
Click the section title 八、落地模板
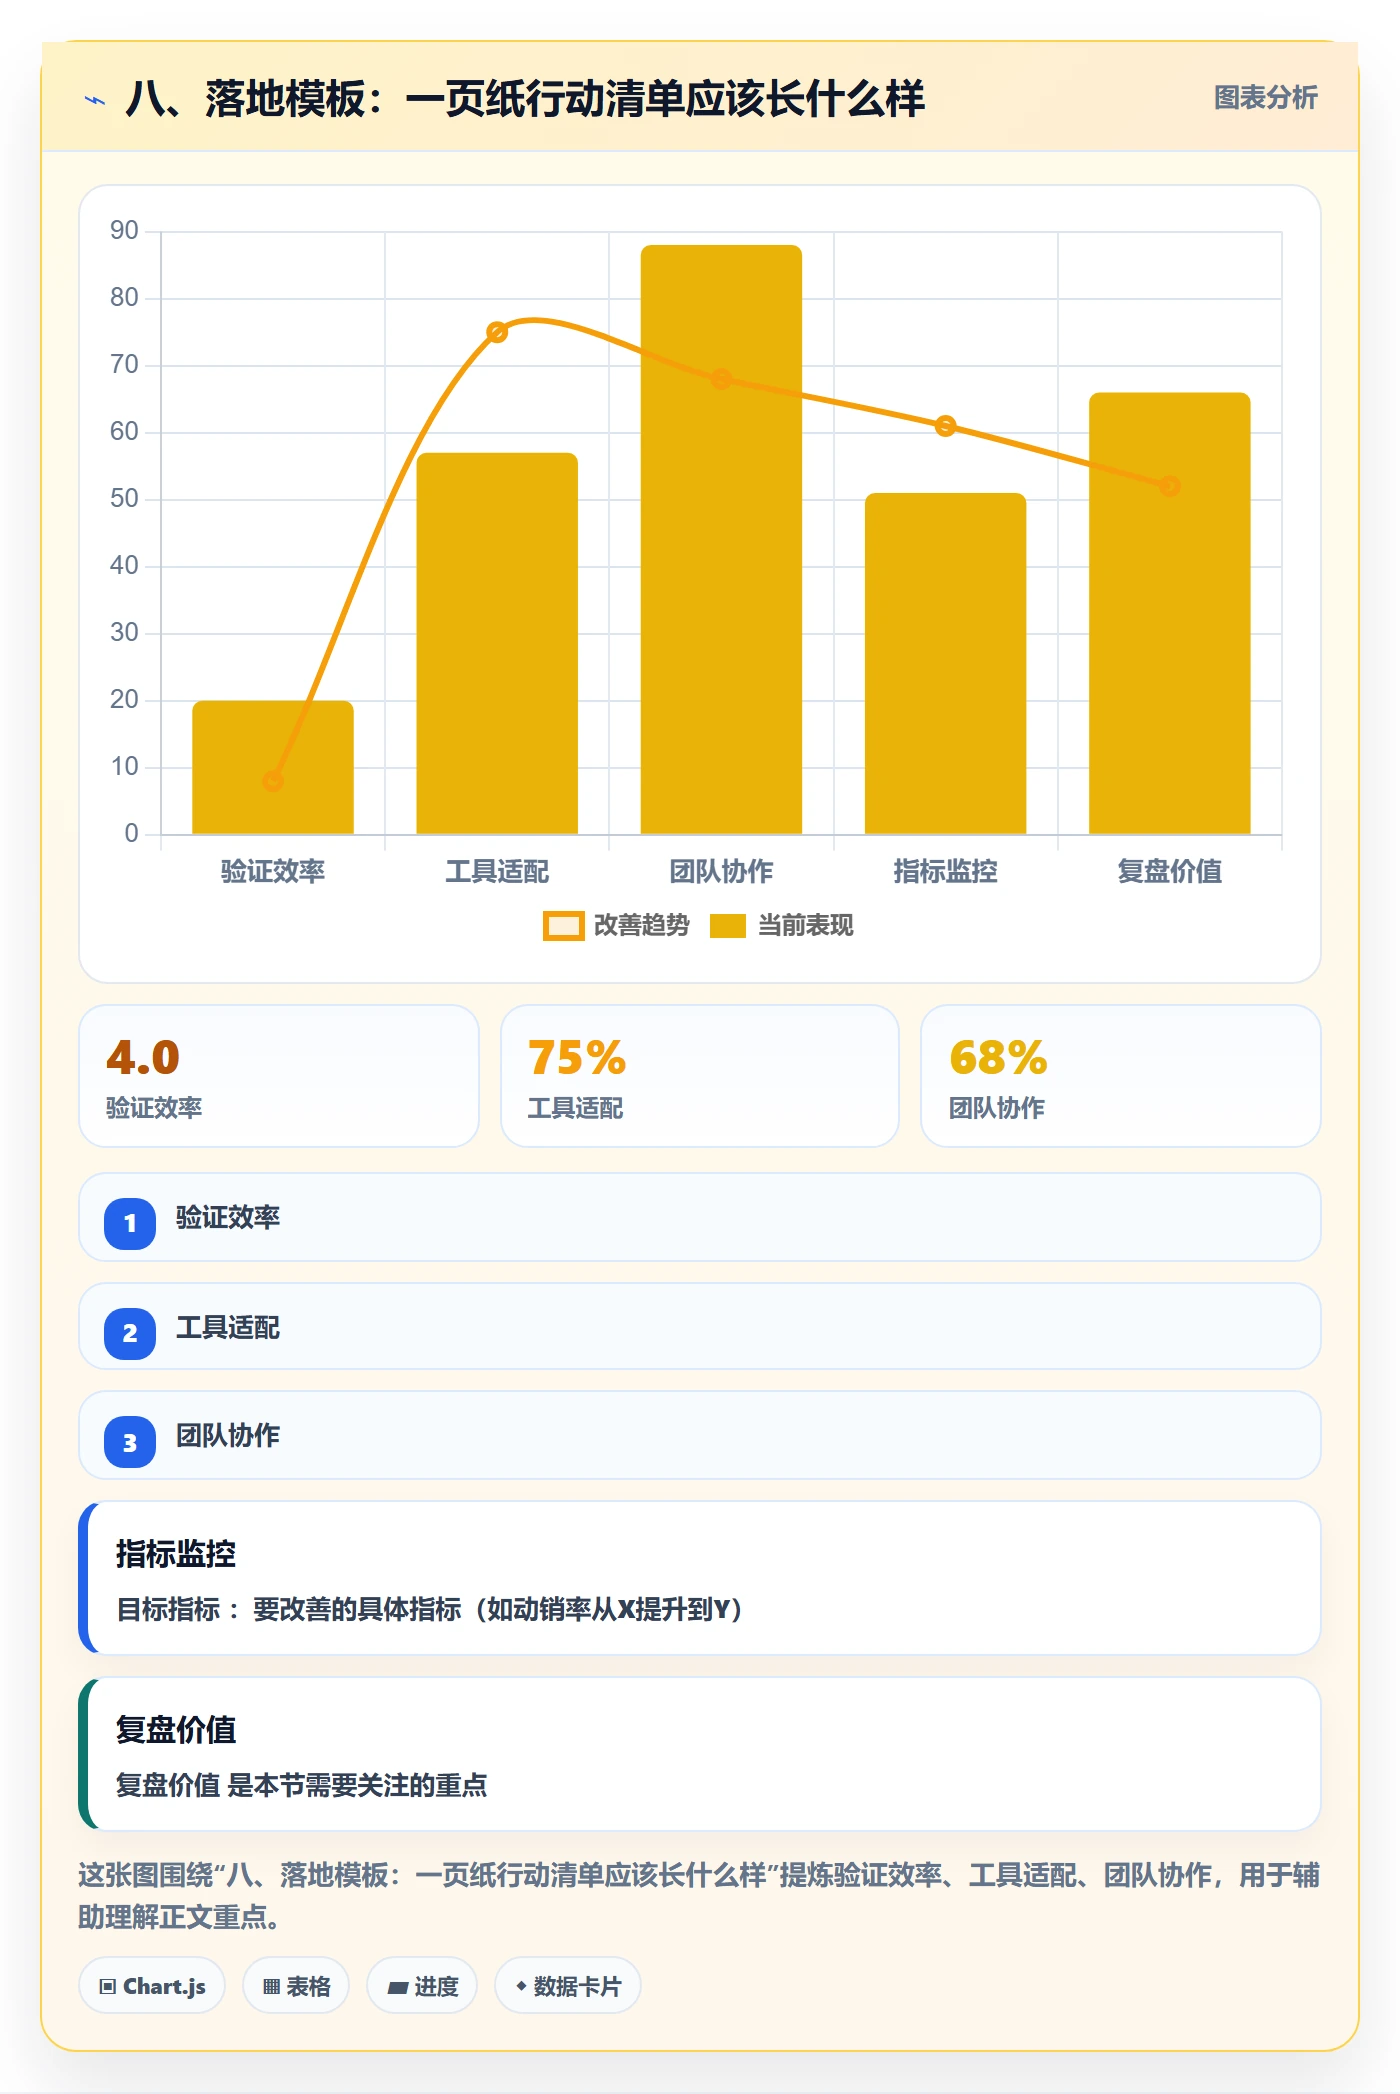525,99
